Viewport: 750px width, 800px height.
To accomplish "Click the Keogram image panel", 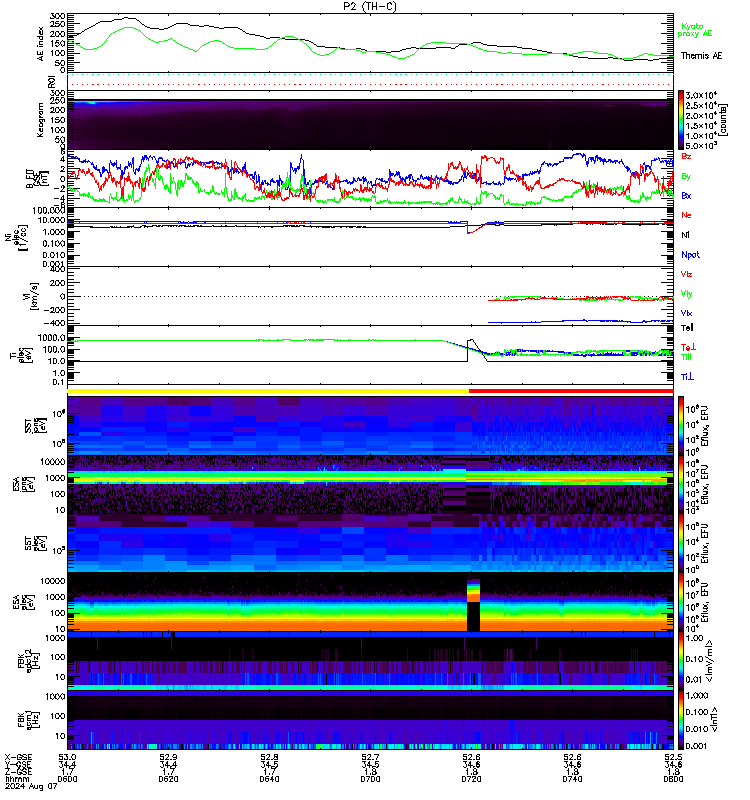I will tap(370, 124).
